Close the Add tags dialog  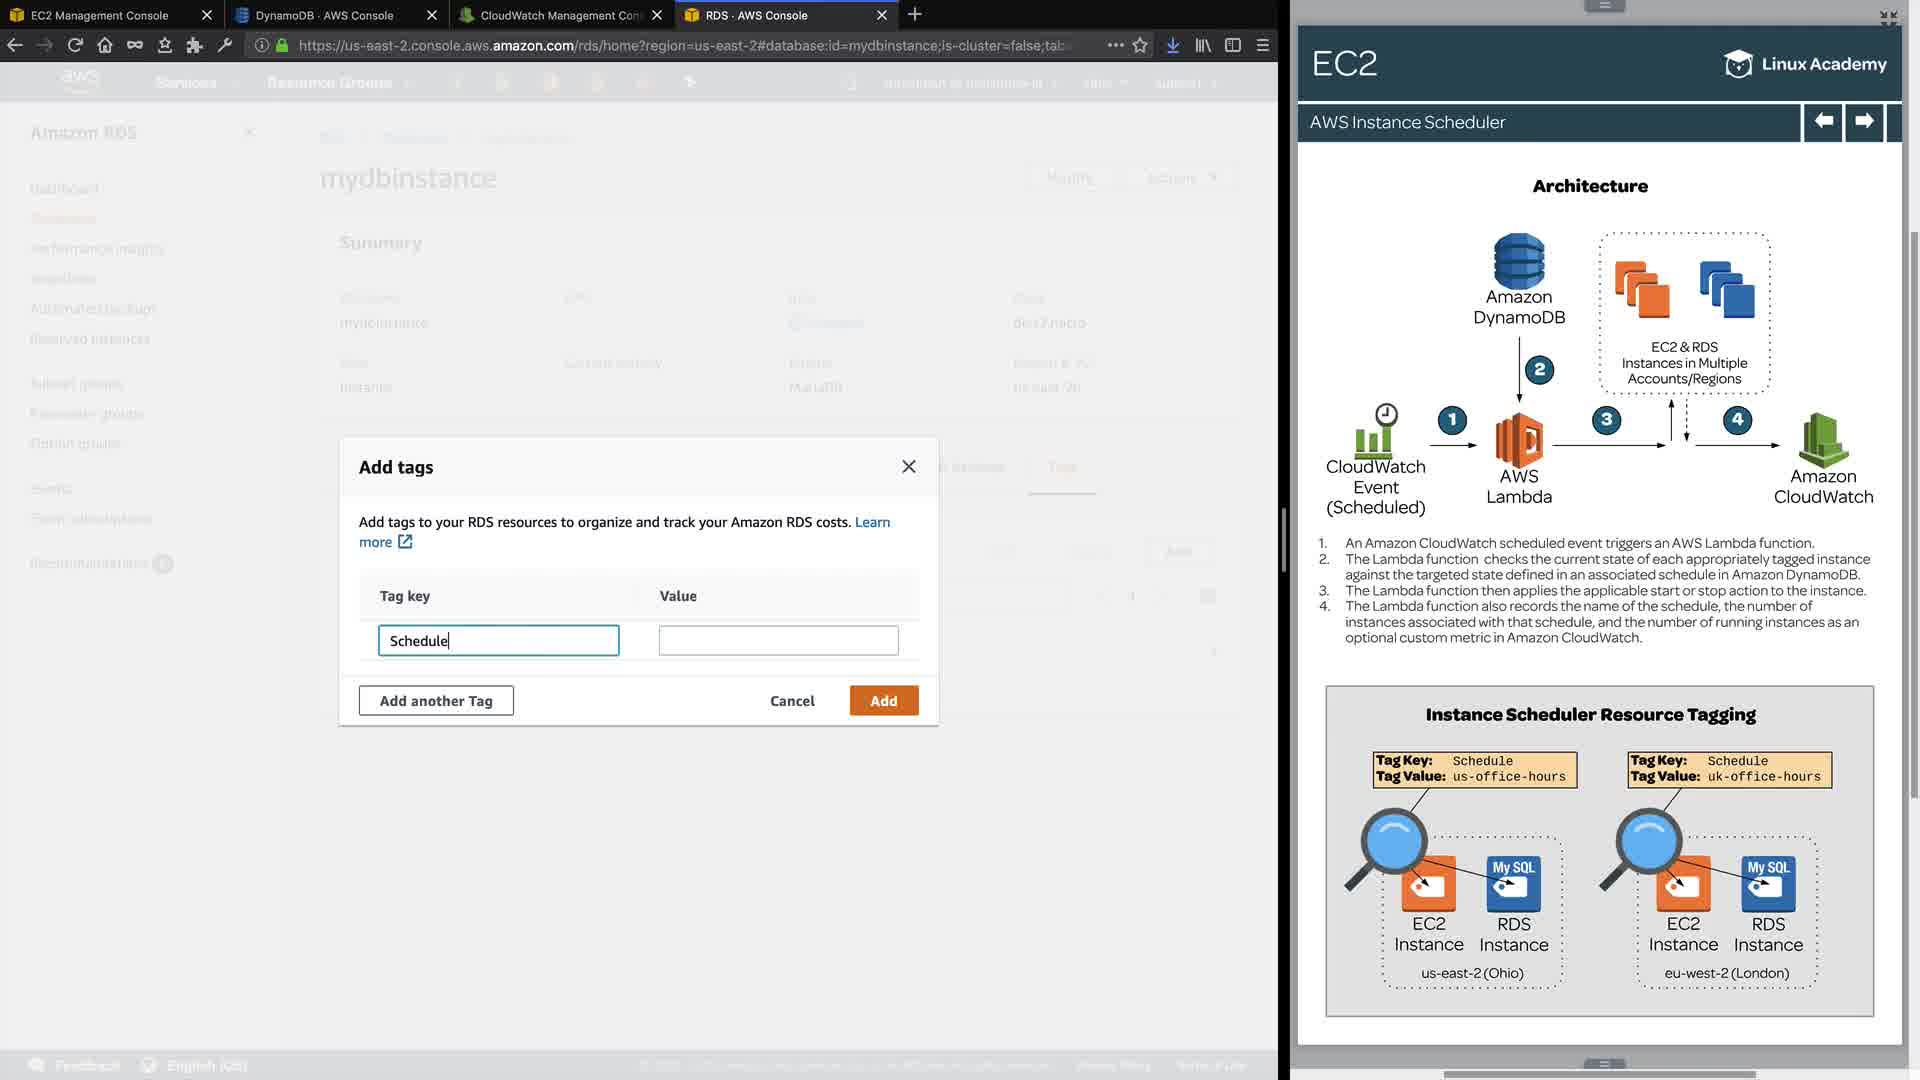[908, 466]
